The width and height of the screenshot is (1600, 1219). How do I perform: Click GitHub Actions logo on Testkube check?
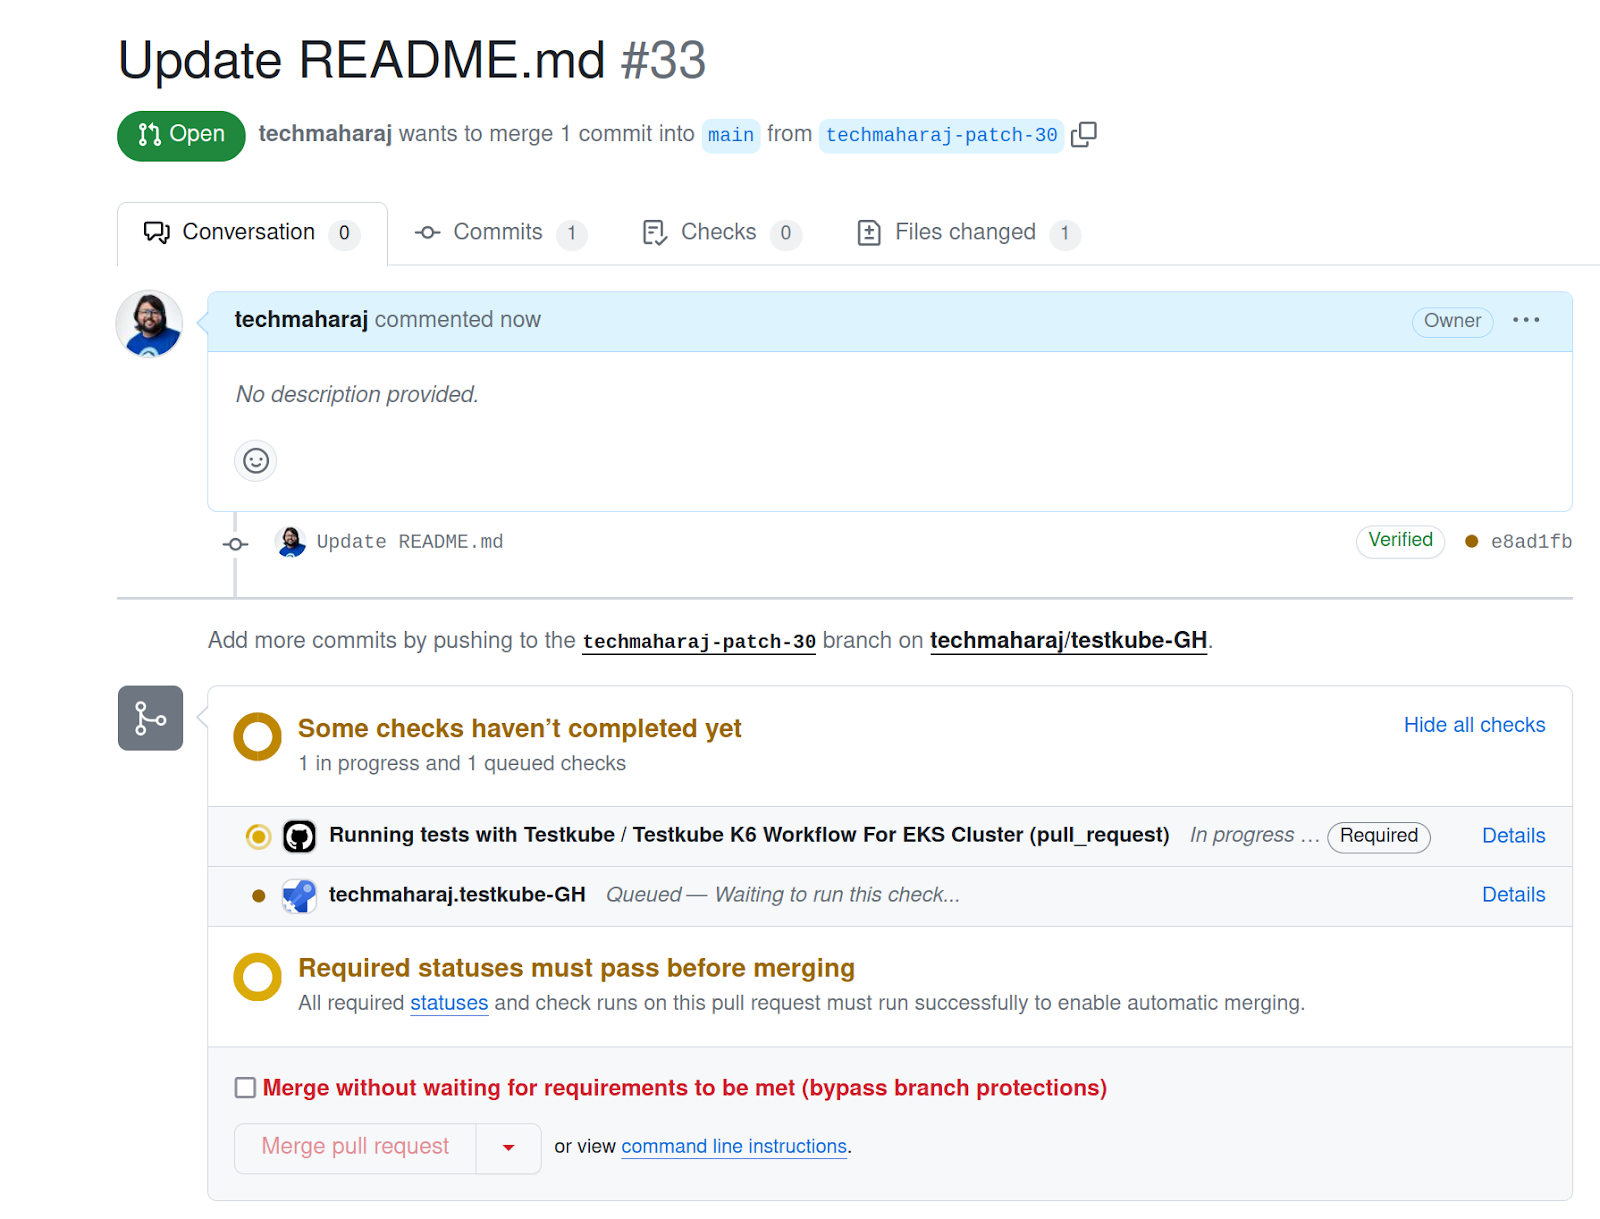click(300, 836)
